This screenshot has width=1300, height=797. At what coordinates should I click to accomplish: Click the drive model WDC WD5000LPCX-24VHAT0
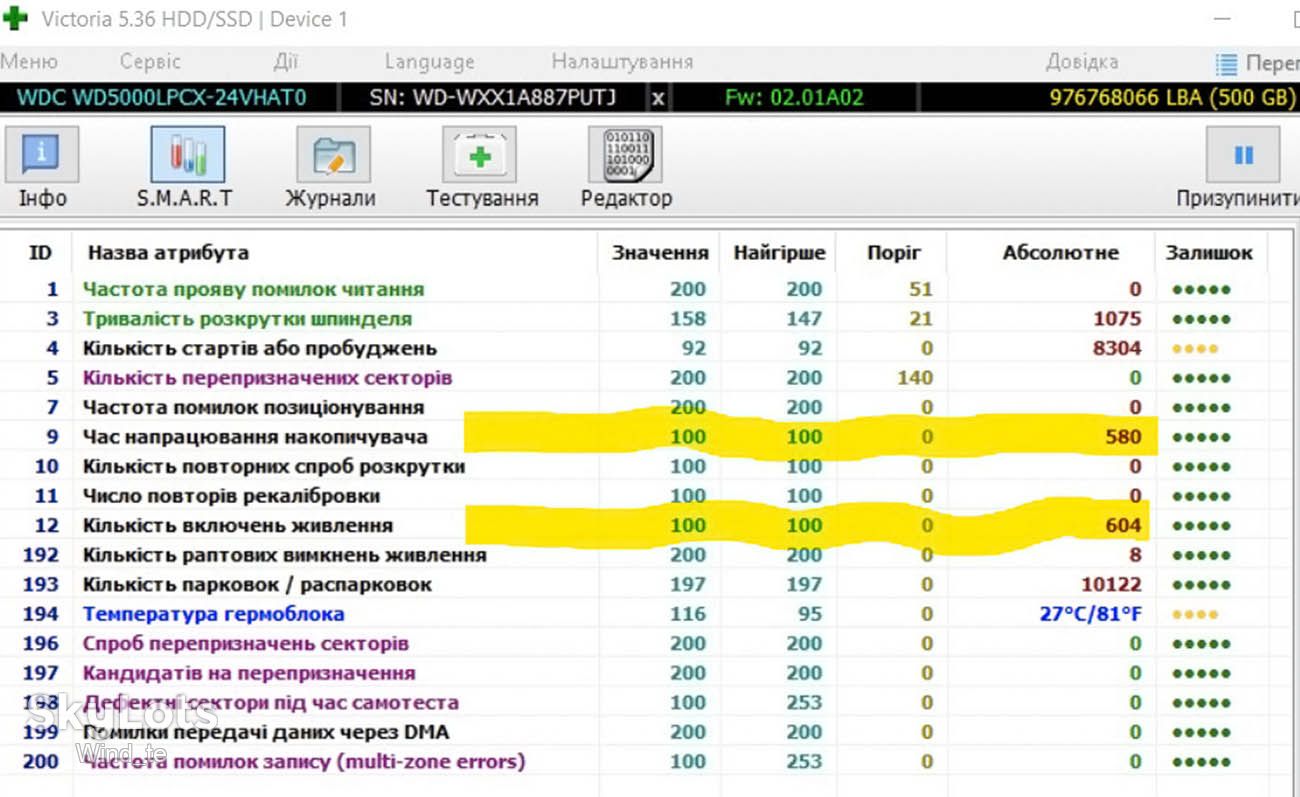162,98
